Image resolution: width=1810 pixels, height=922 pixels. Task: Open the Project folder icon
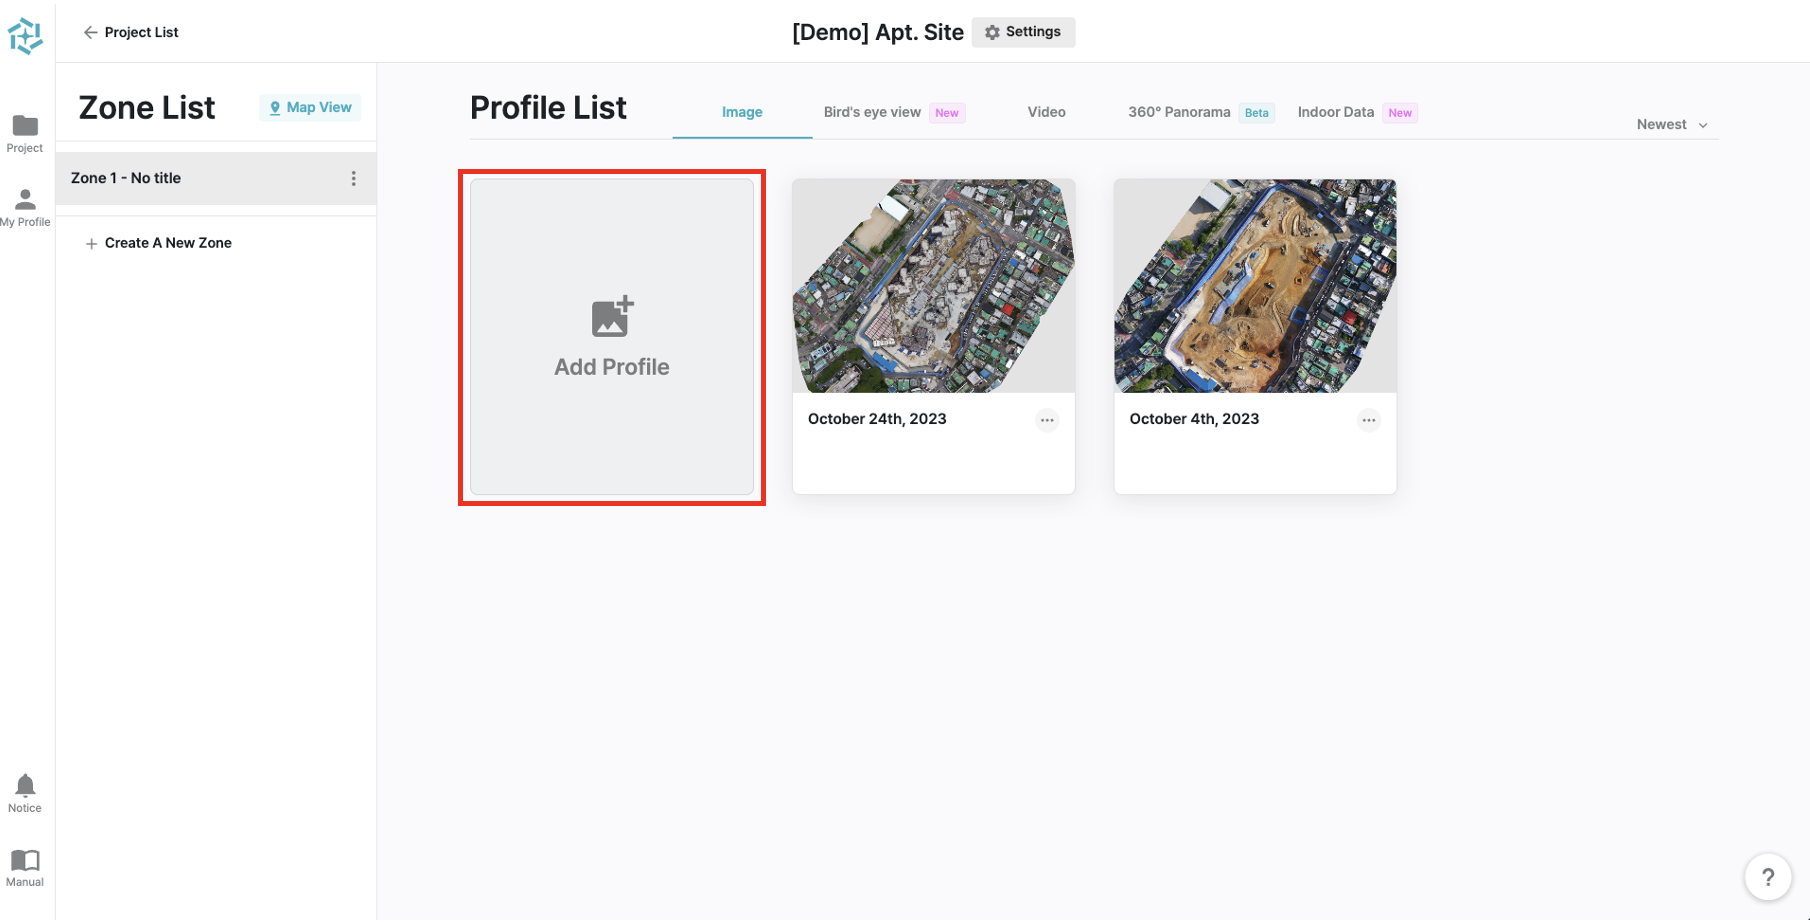pyautogui.click(x=25, y=126)
